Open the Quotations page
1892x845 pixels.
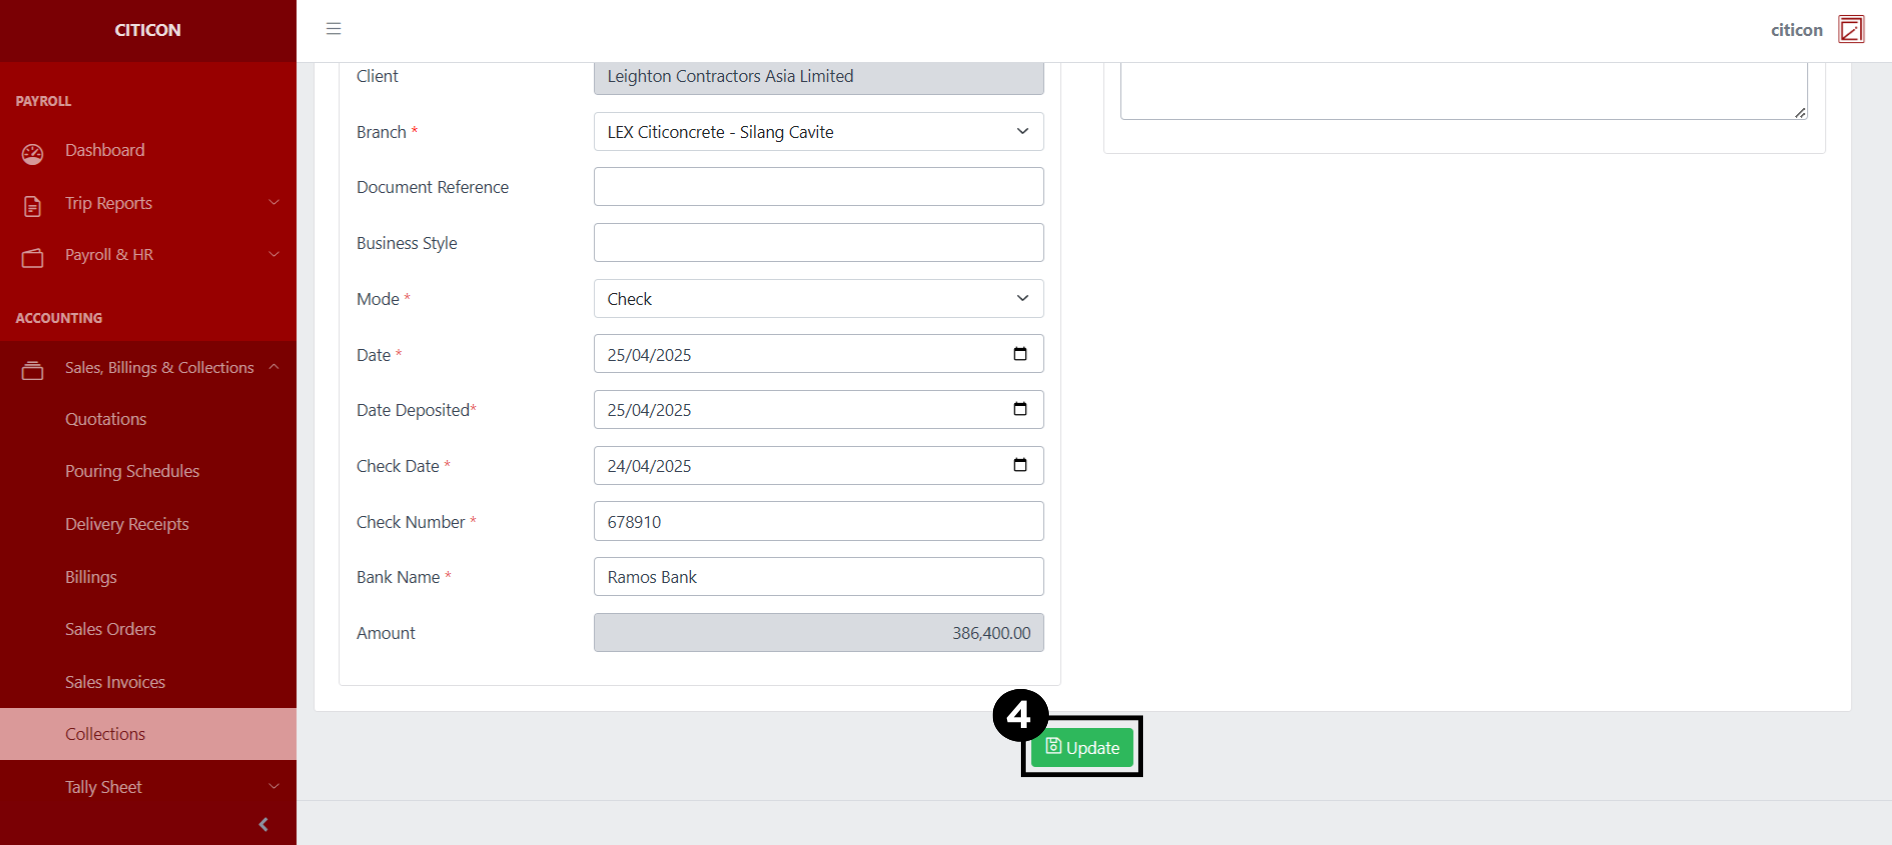[106, 419]
